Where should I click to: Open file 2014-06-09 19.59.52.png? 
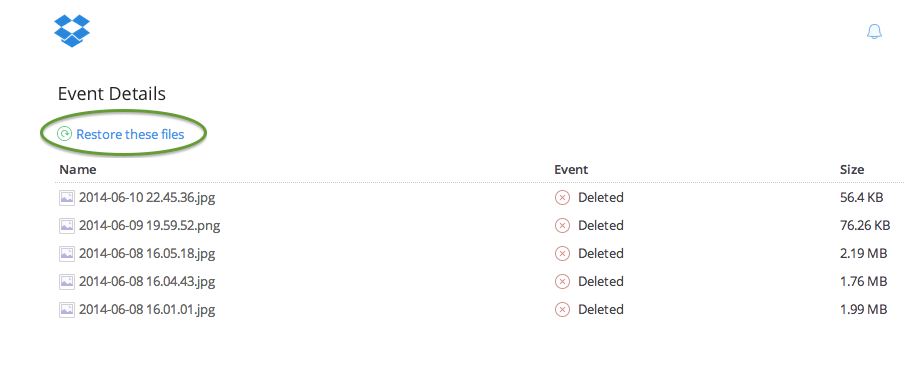click(x=149, y=225)
